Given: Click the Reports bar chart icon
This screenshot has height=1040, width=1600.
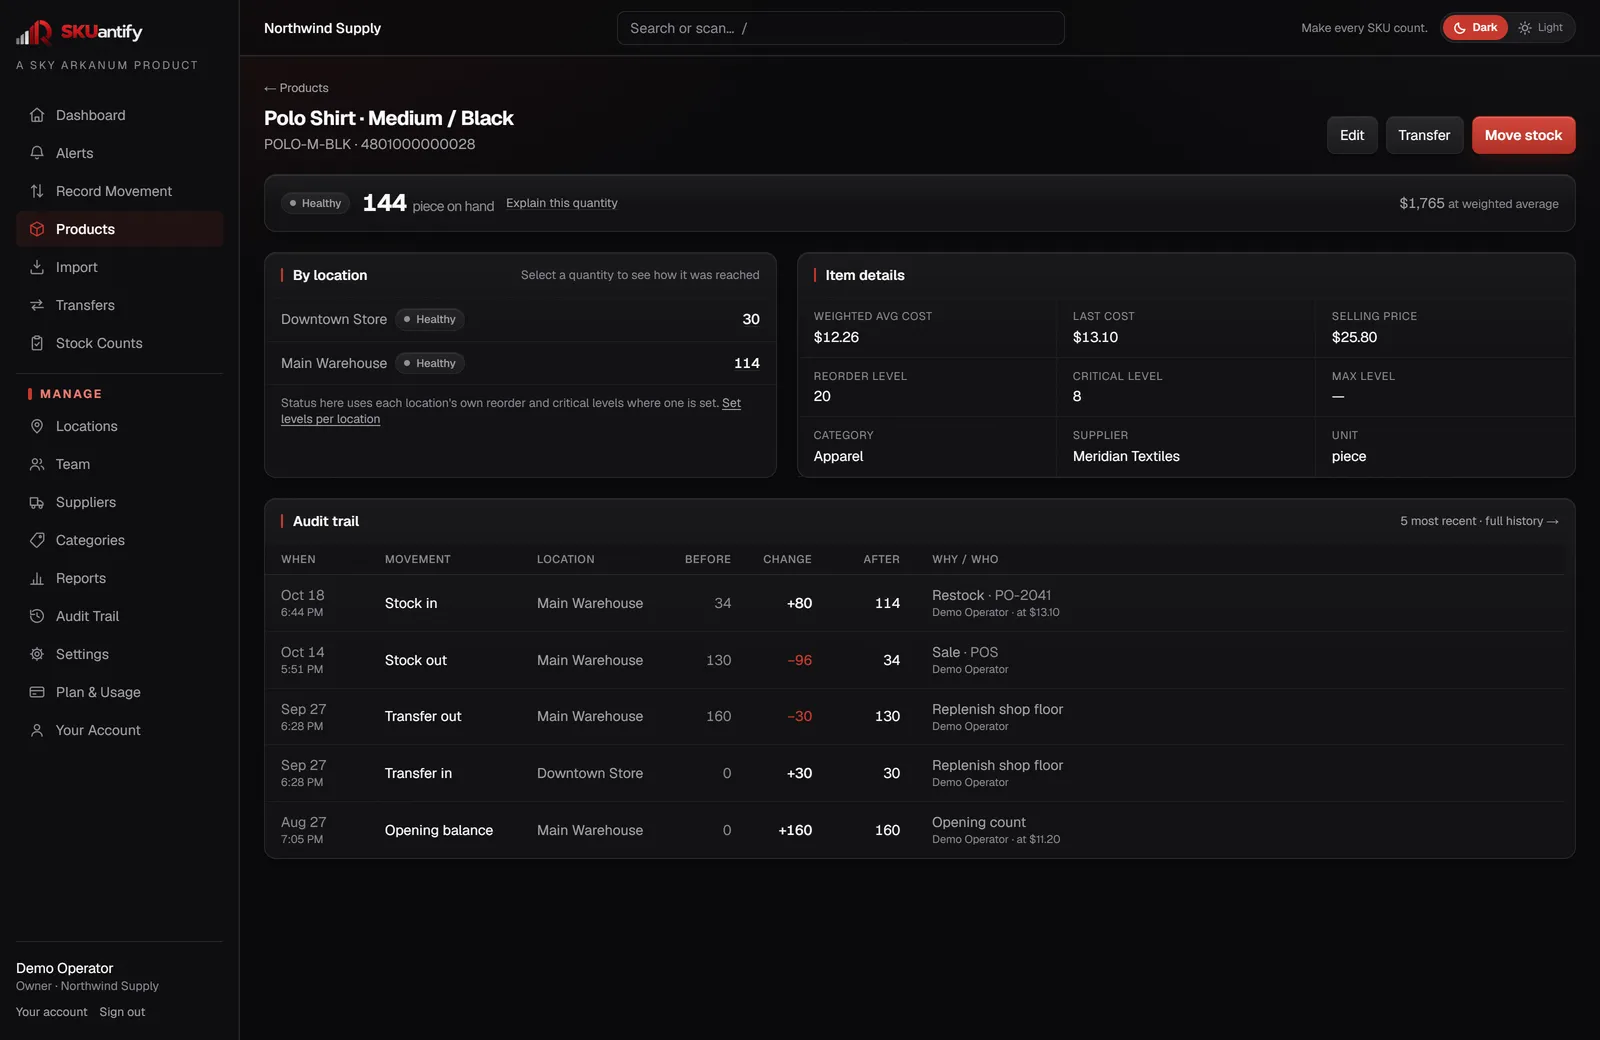Looking at the screenshot, I should pos(37,578).
